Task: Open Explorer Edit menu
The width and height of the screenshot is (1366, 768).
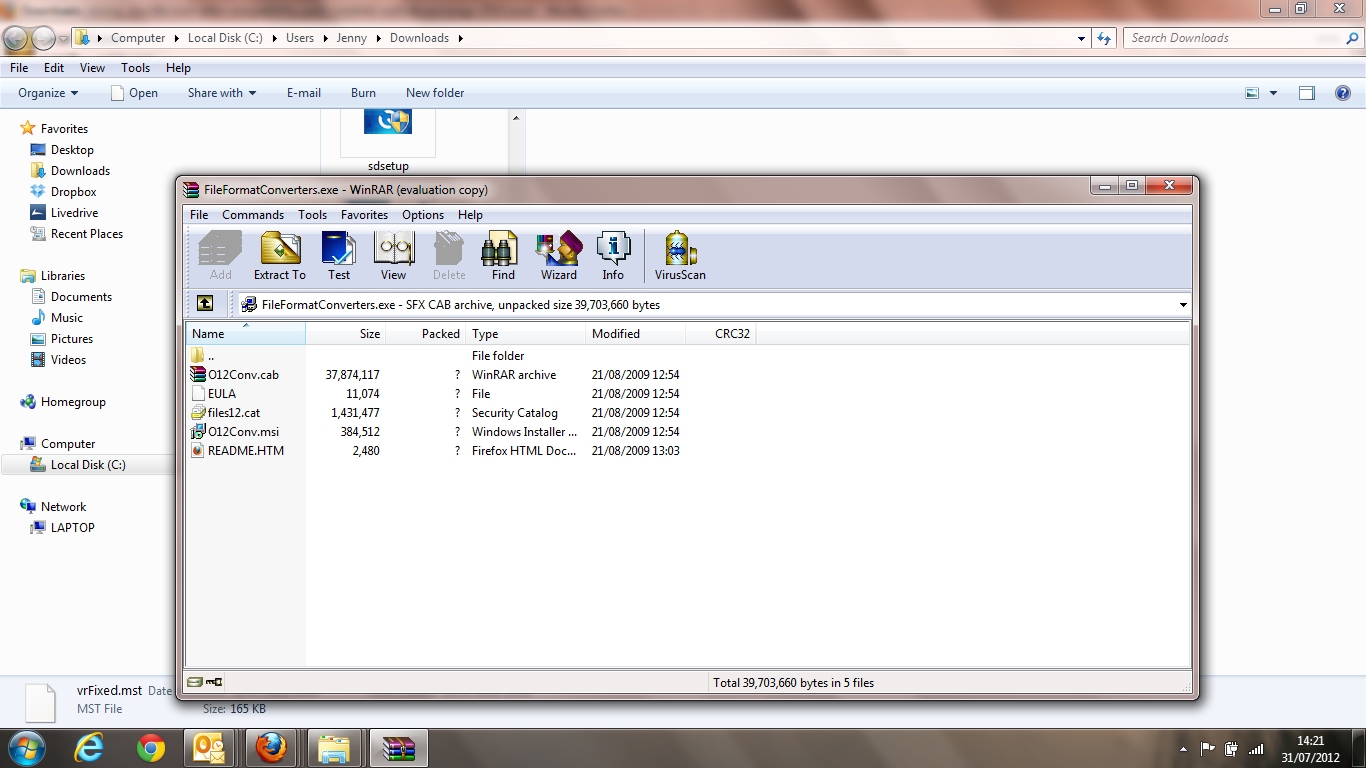Action: pos(54,68)
